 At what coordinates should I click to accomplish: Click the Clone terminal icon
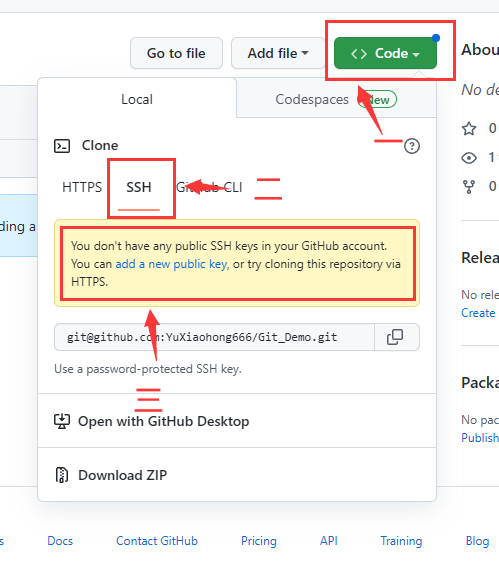point(62,146)
